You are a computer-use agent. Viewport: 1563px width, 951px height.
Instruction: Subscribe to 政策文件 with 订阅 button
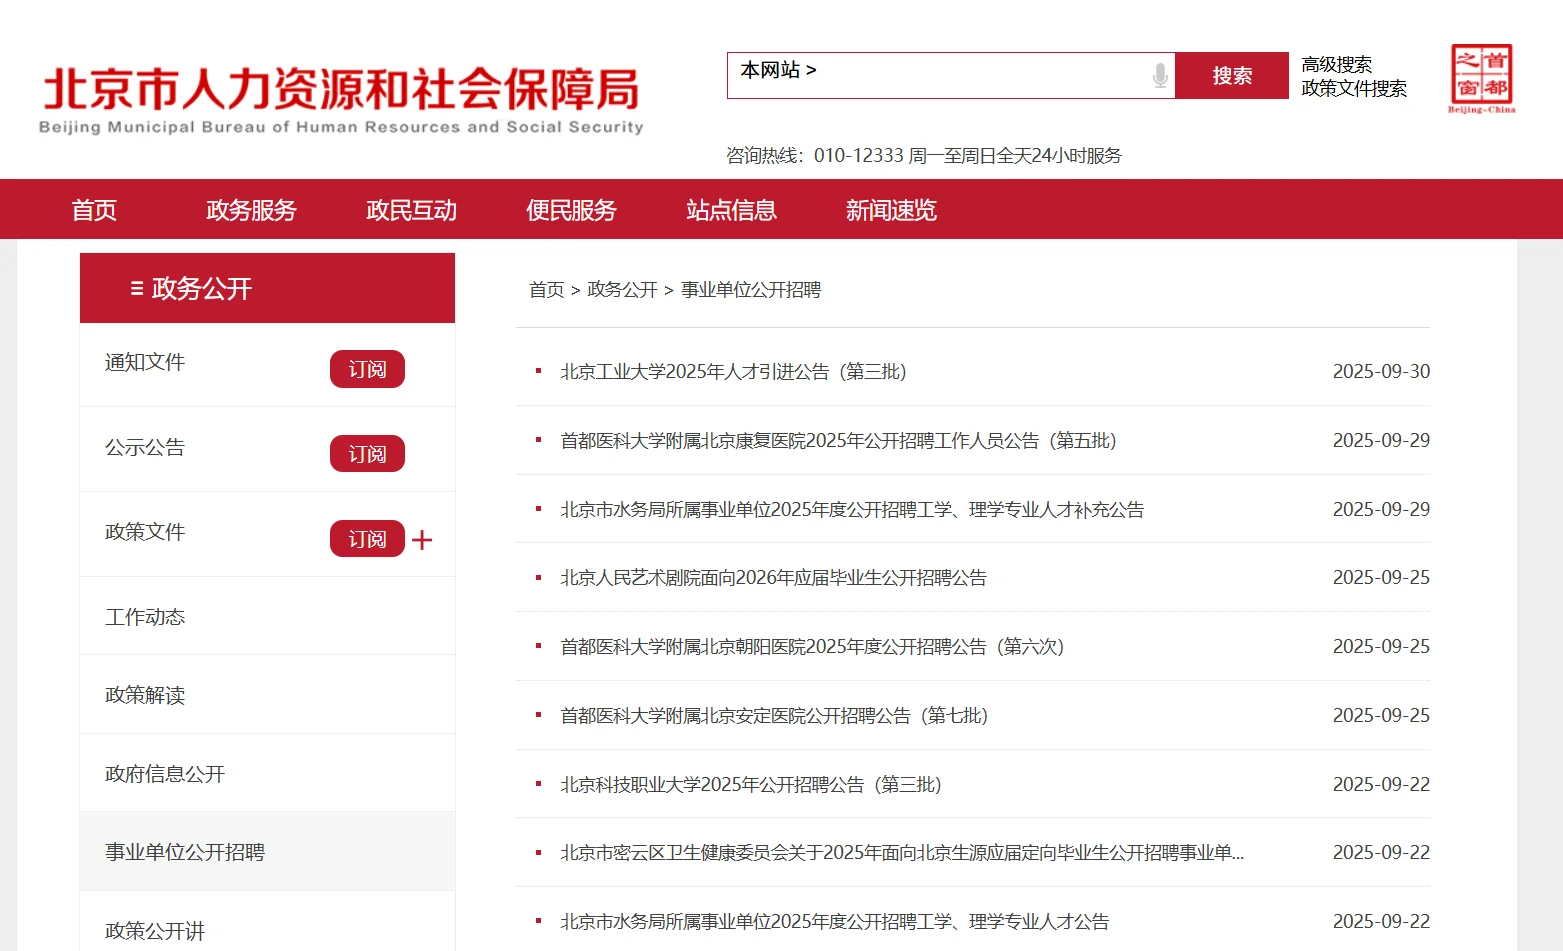367,539
